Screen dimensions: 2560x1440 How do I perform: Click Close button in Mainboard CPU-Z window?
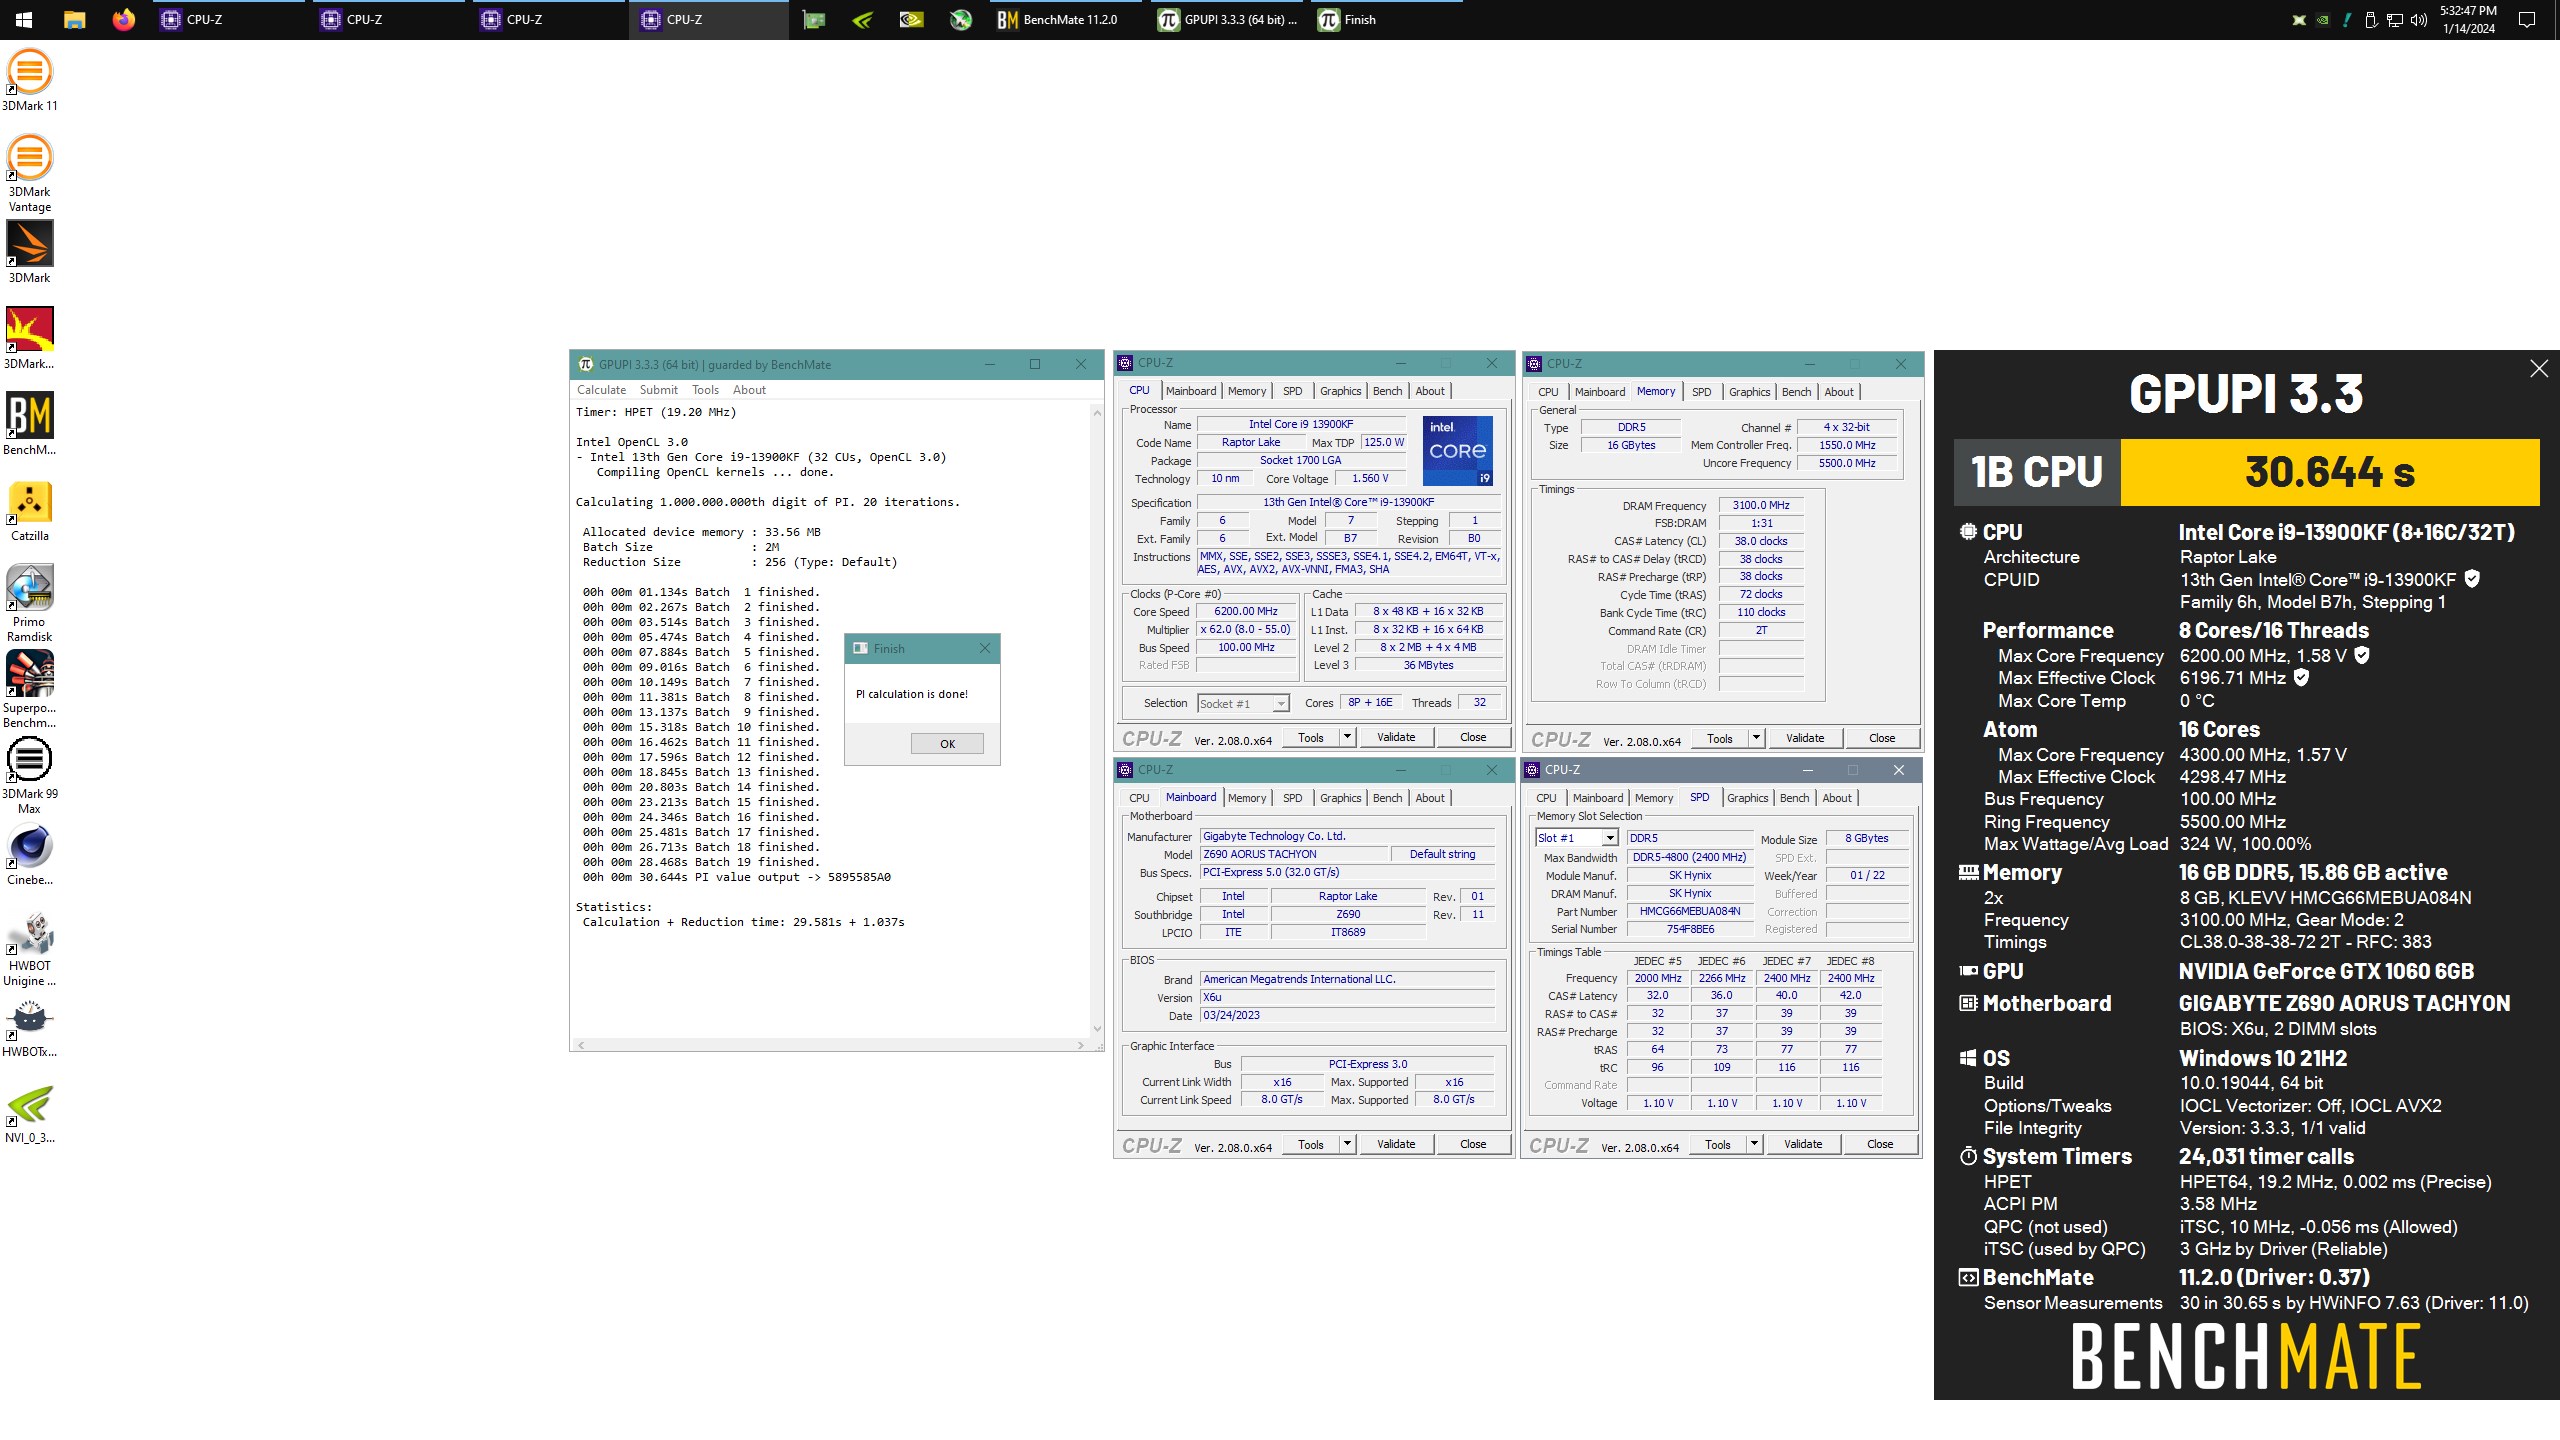tap(1473, 1144)
